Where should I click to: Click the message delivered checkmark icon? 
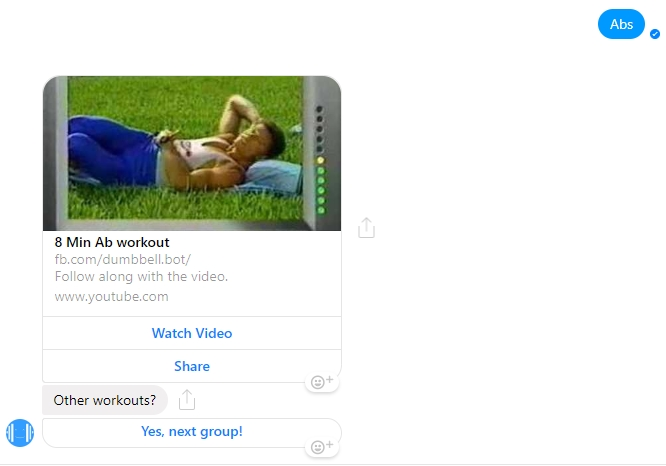[x=655, y=34]
